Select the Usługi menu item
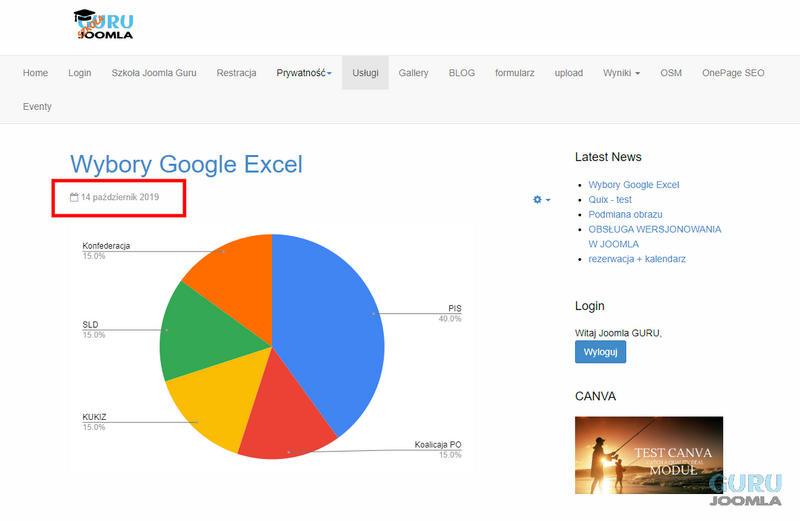This screenshot has width=800, height=521. click(x=365, y=73)
